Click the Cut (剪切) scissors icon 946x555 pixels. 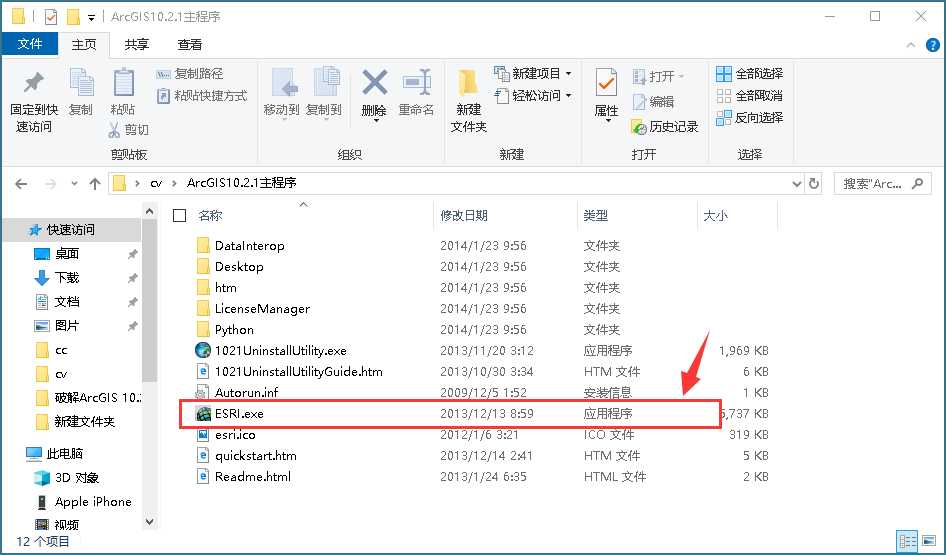pyautogui.click(x=115, y=129)
